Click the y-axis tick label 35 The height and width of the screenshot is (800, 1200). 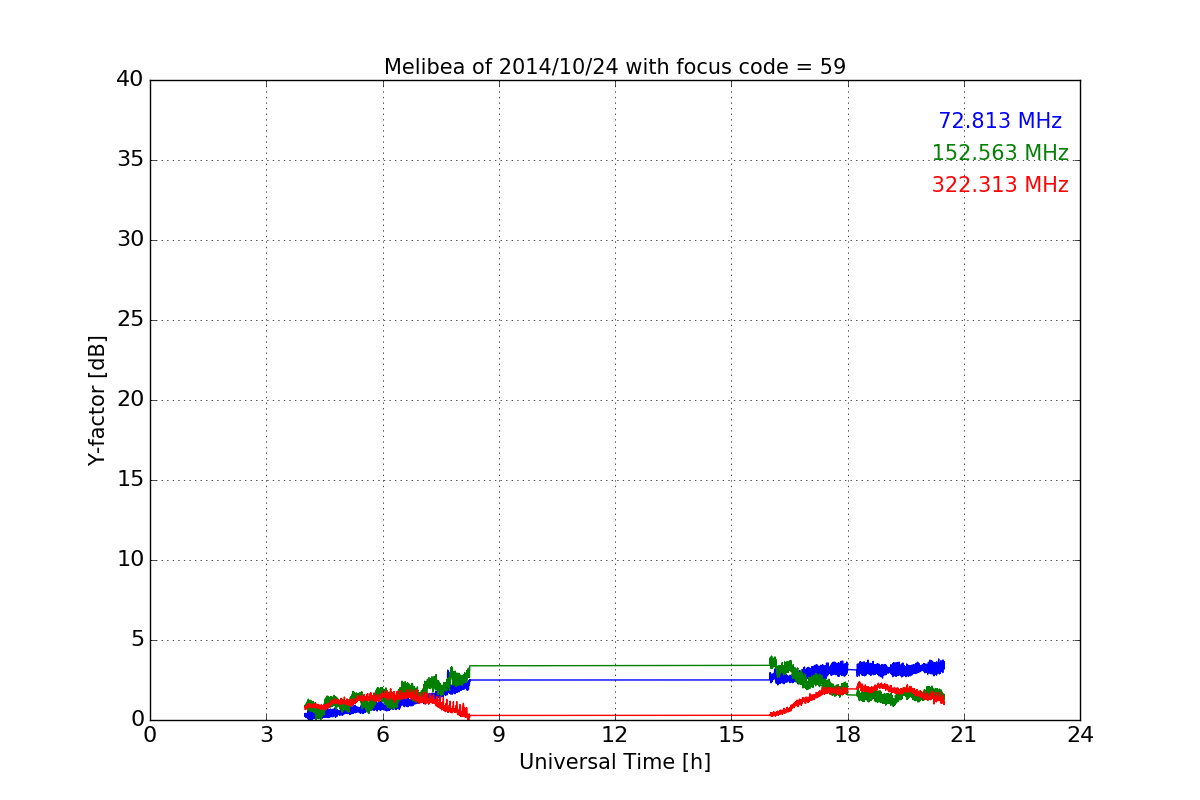[130, 160]
